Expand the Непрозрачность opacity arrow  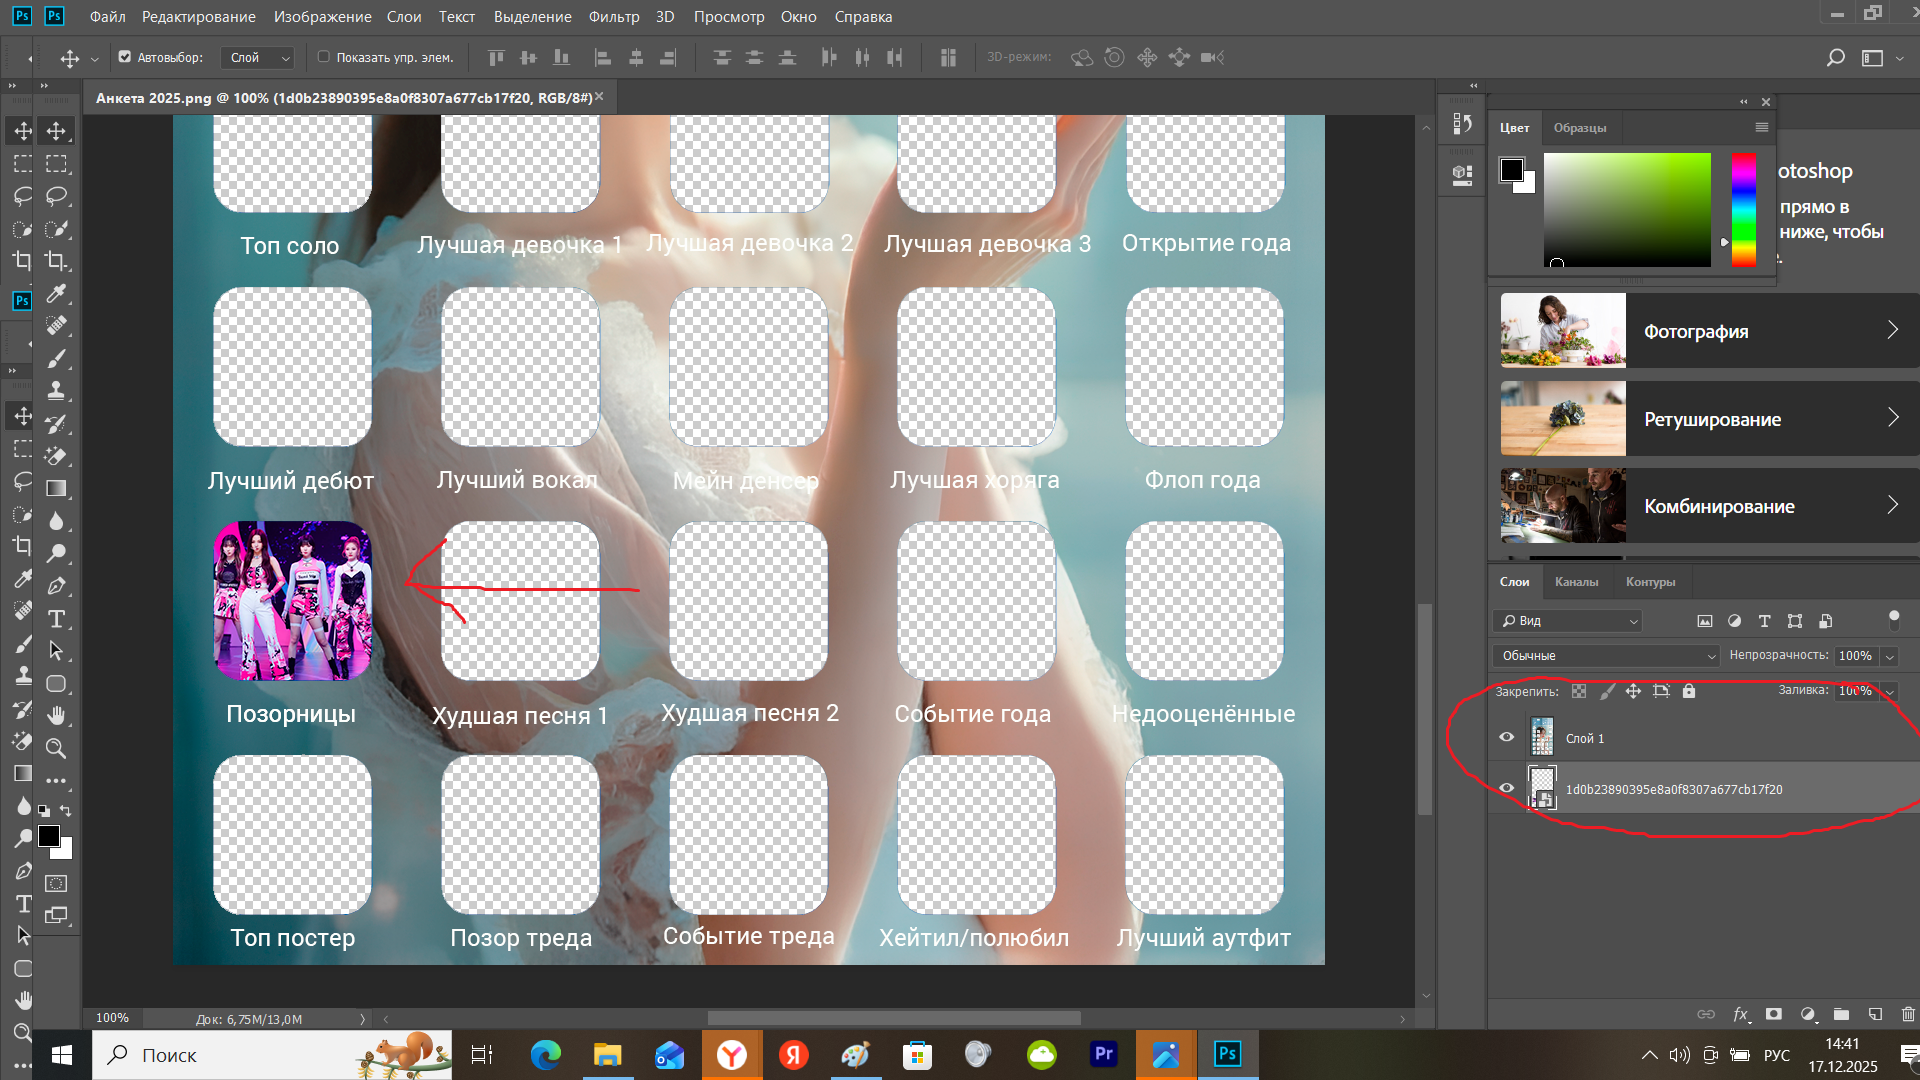[x=1889, y=656]
